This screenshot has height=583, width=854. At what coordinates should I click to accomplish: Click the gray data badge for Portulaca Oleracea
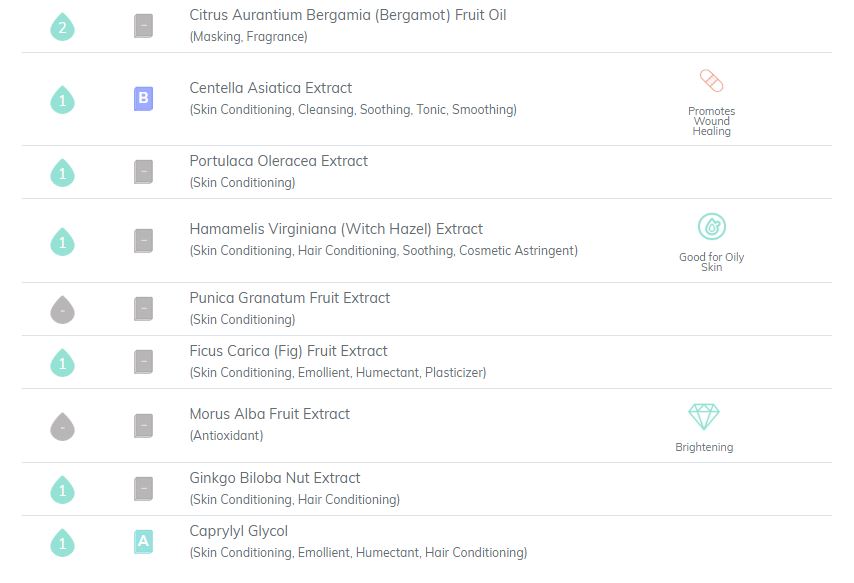pyautogui.click(x=143, y=172)
